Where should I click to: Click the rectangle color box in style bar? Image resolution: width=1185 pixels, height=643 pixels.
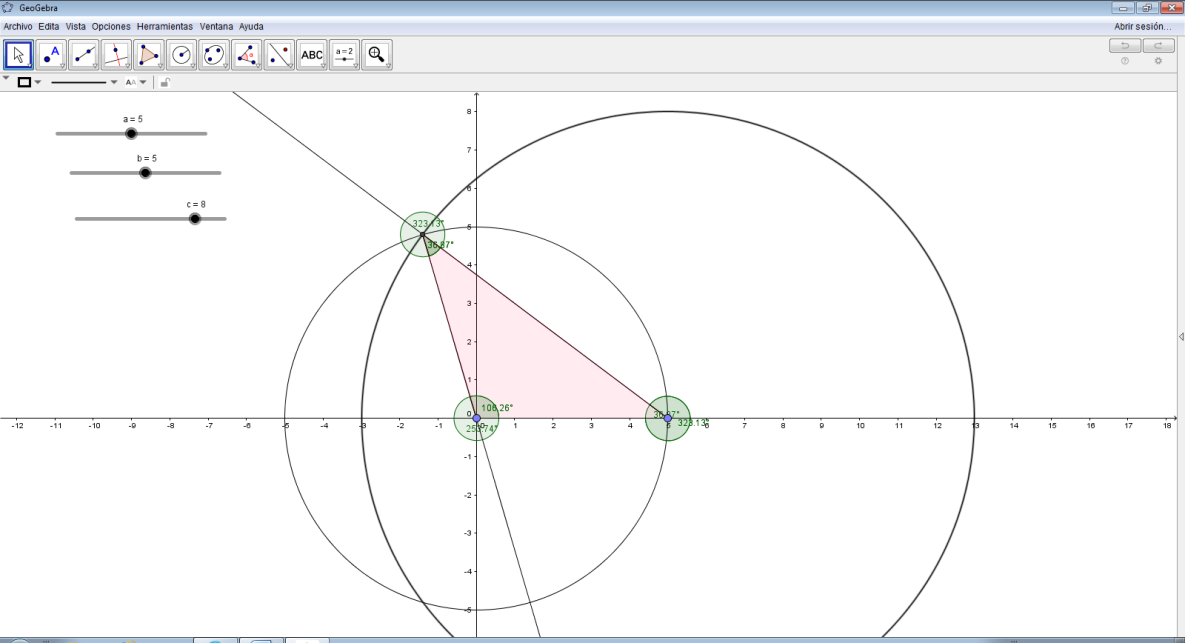24,82
